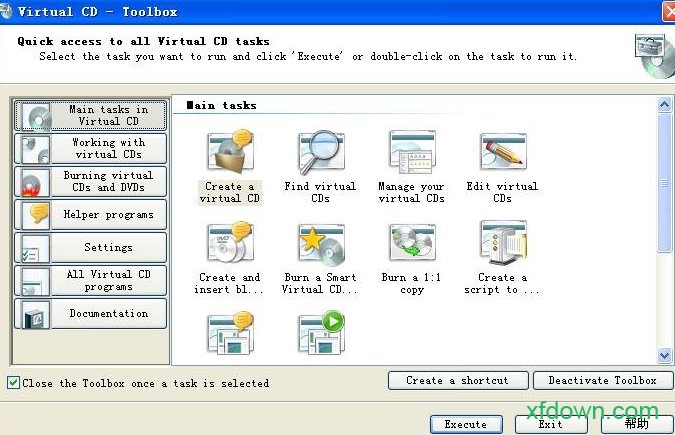Select the Burn a Smart Virtual CD icon
The height and width of the screenshot is (435, 675).
pos(320,244)
